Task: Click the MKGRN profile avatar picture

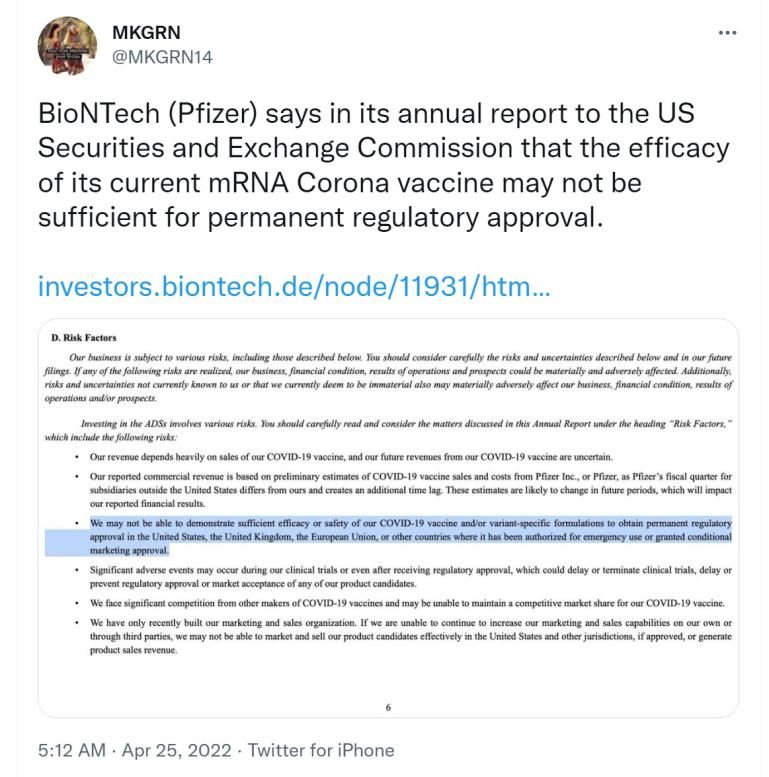Action: (x=67, y=45)
